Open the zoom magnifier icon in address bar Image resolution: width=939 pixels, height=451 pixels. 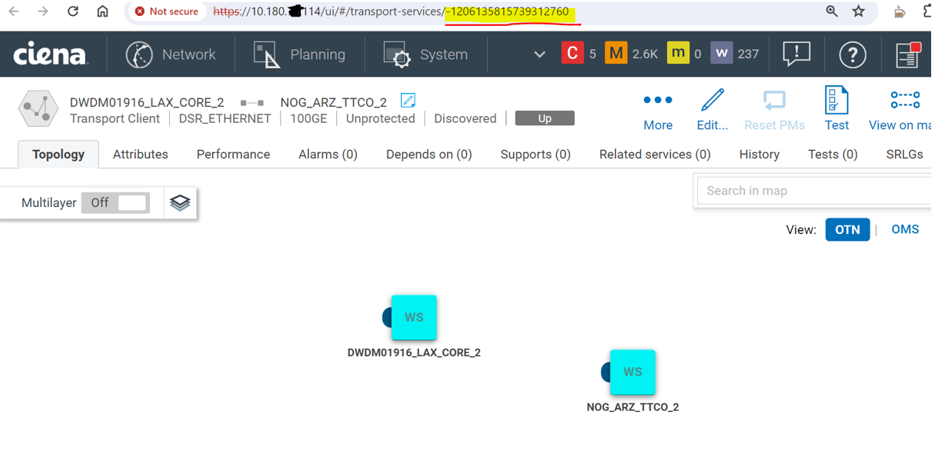coord(831,11)
